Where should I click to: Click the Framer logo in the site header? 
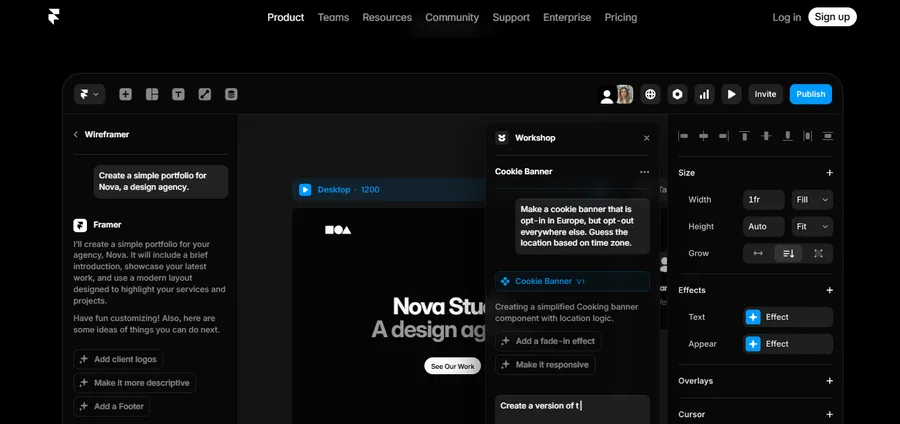[54, 17]
